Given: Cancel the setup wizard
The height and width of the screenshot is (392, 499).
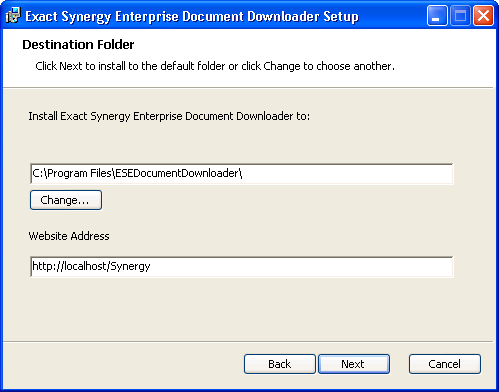Looking at the screenshot, I should 445,364.
